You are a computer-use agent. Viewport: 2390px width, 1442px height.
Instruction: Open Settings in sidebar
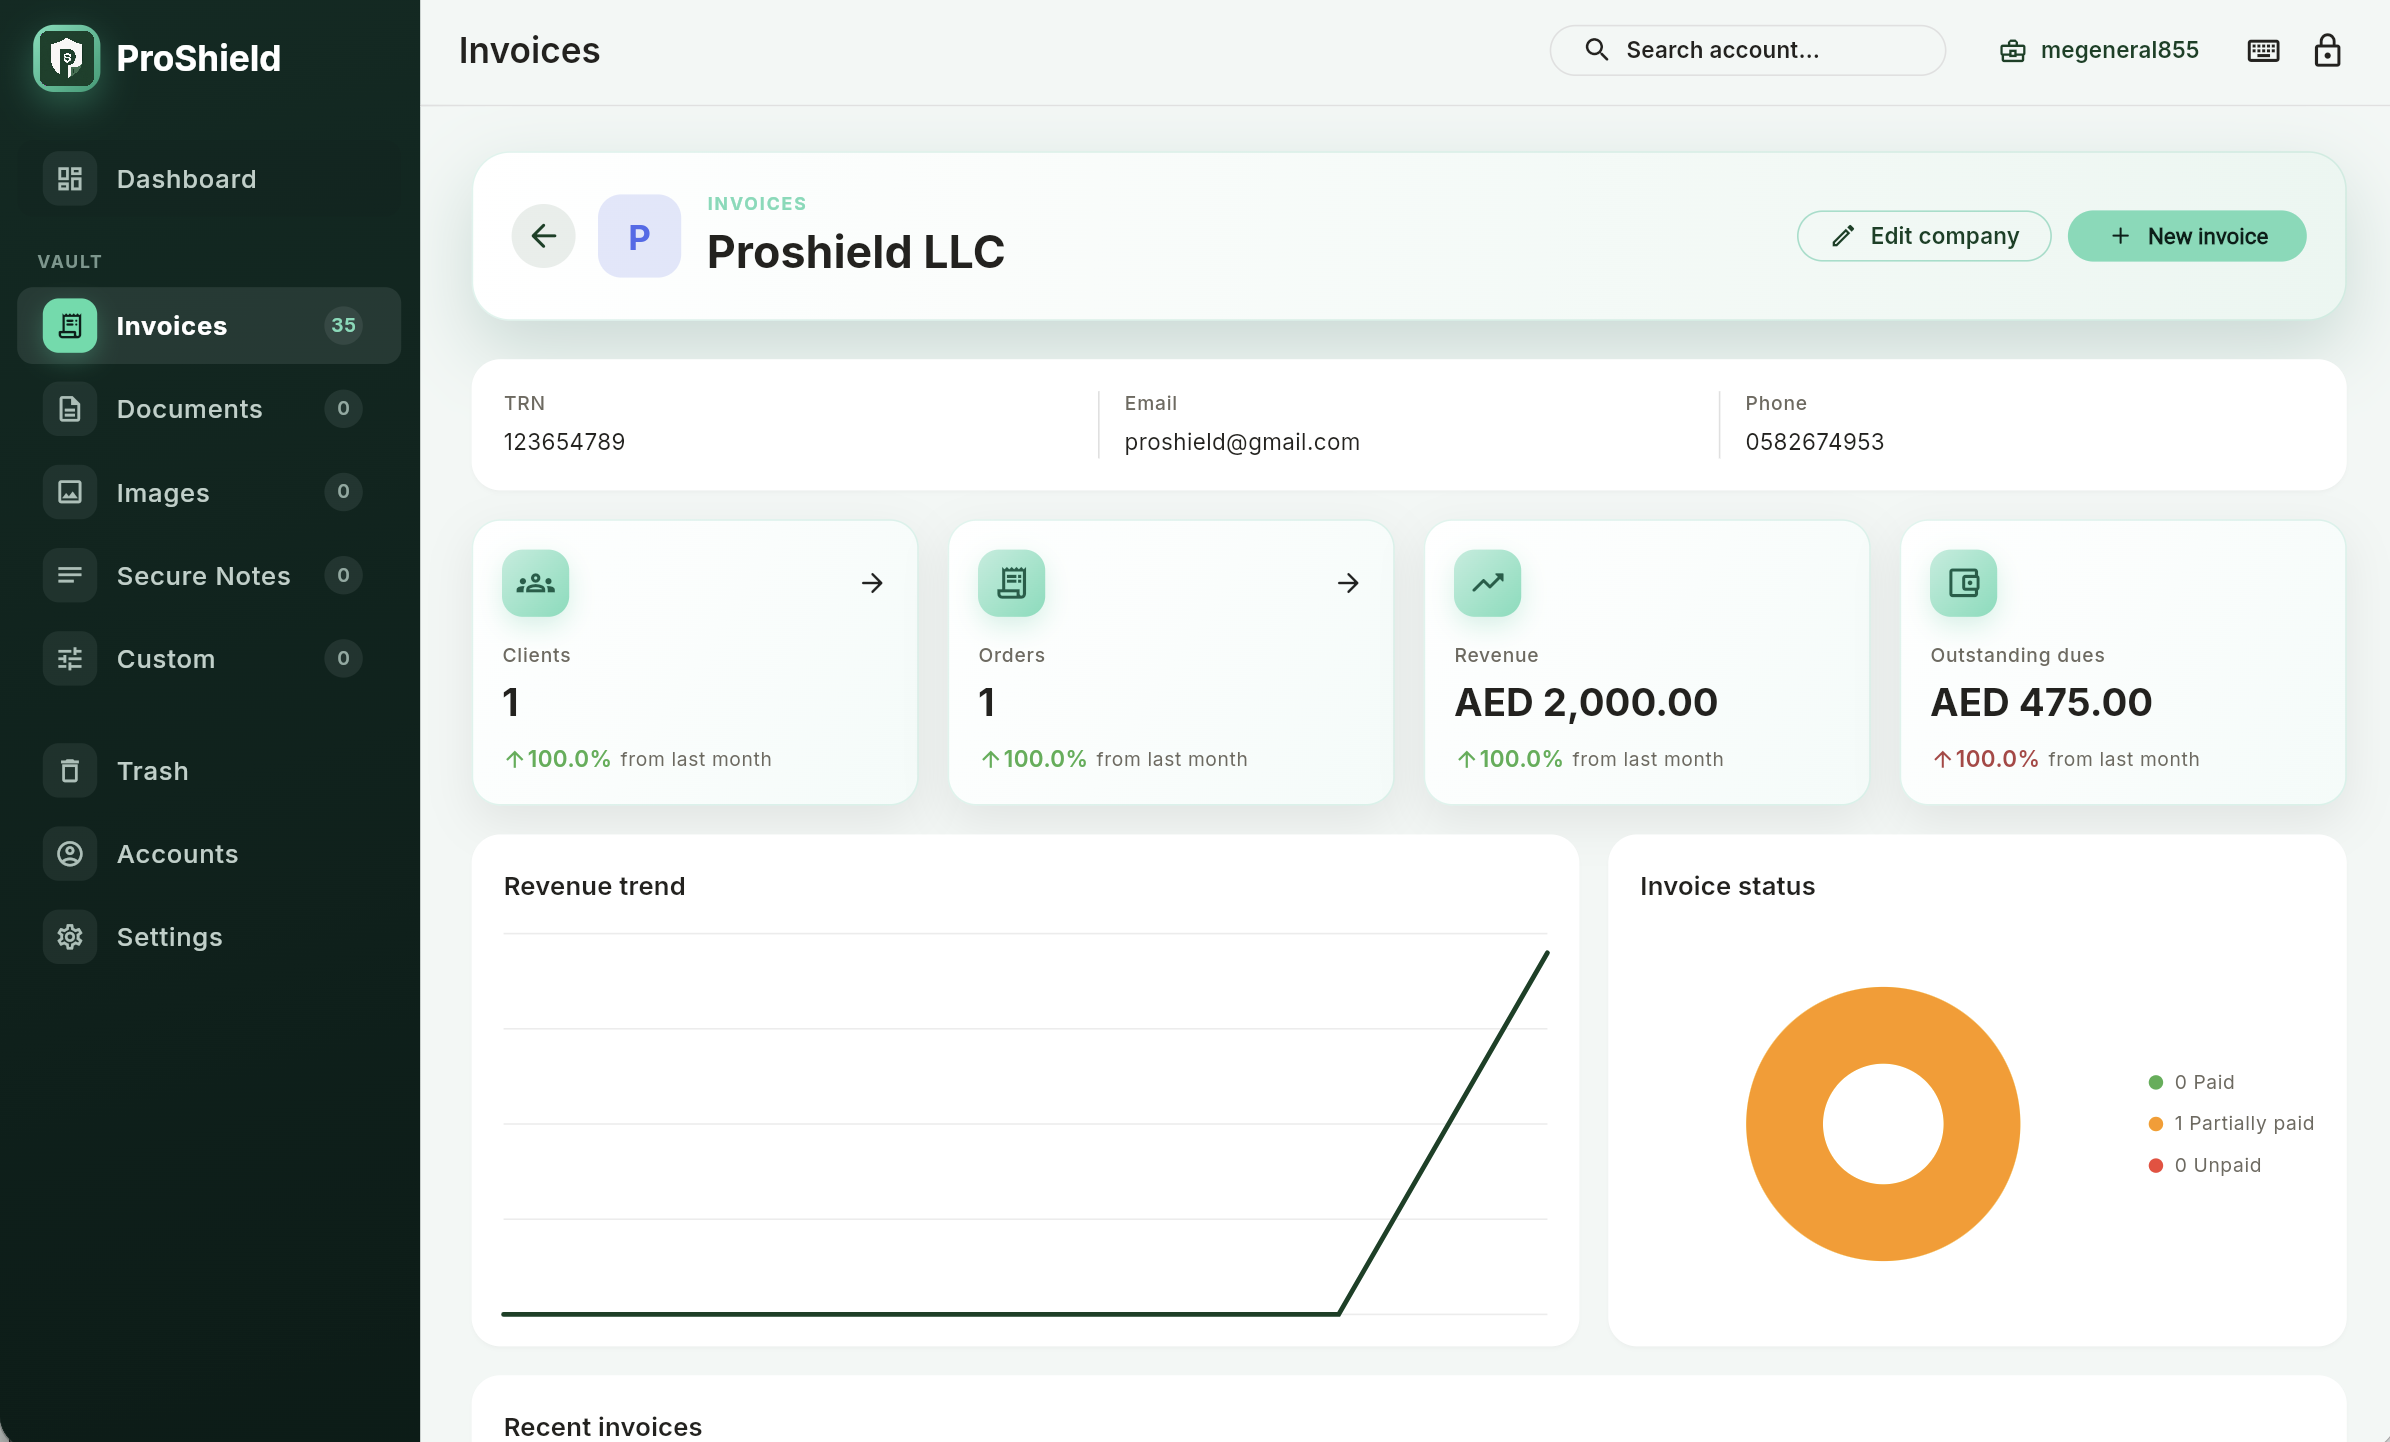(209, 937)
